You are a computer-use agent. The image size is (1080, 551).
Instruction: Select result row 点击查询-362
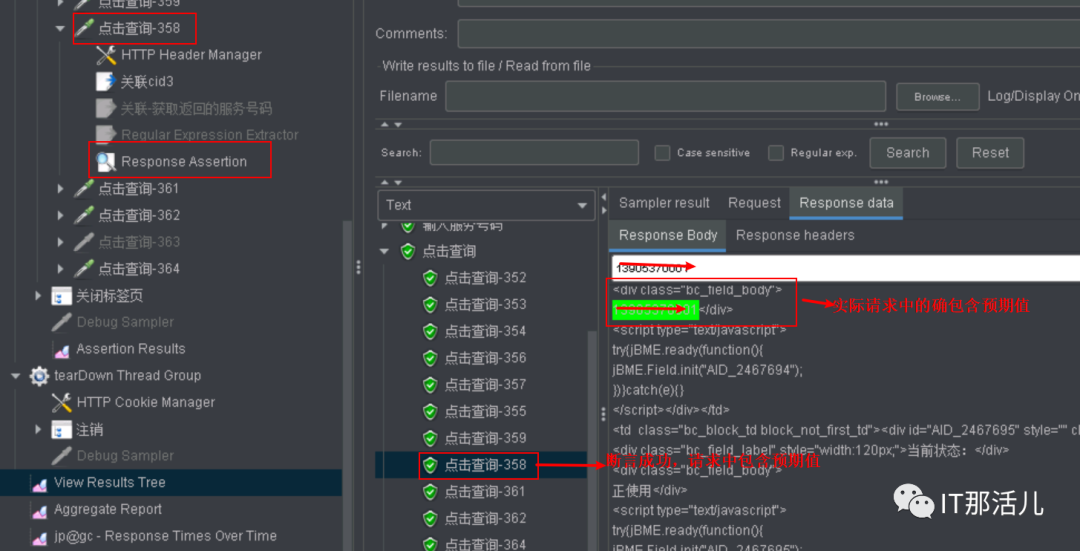[x=484, y=519]
